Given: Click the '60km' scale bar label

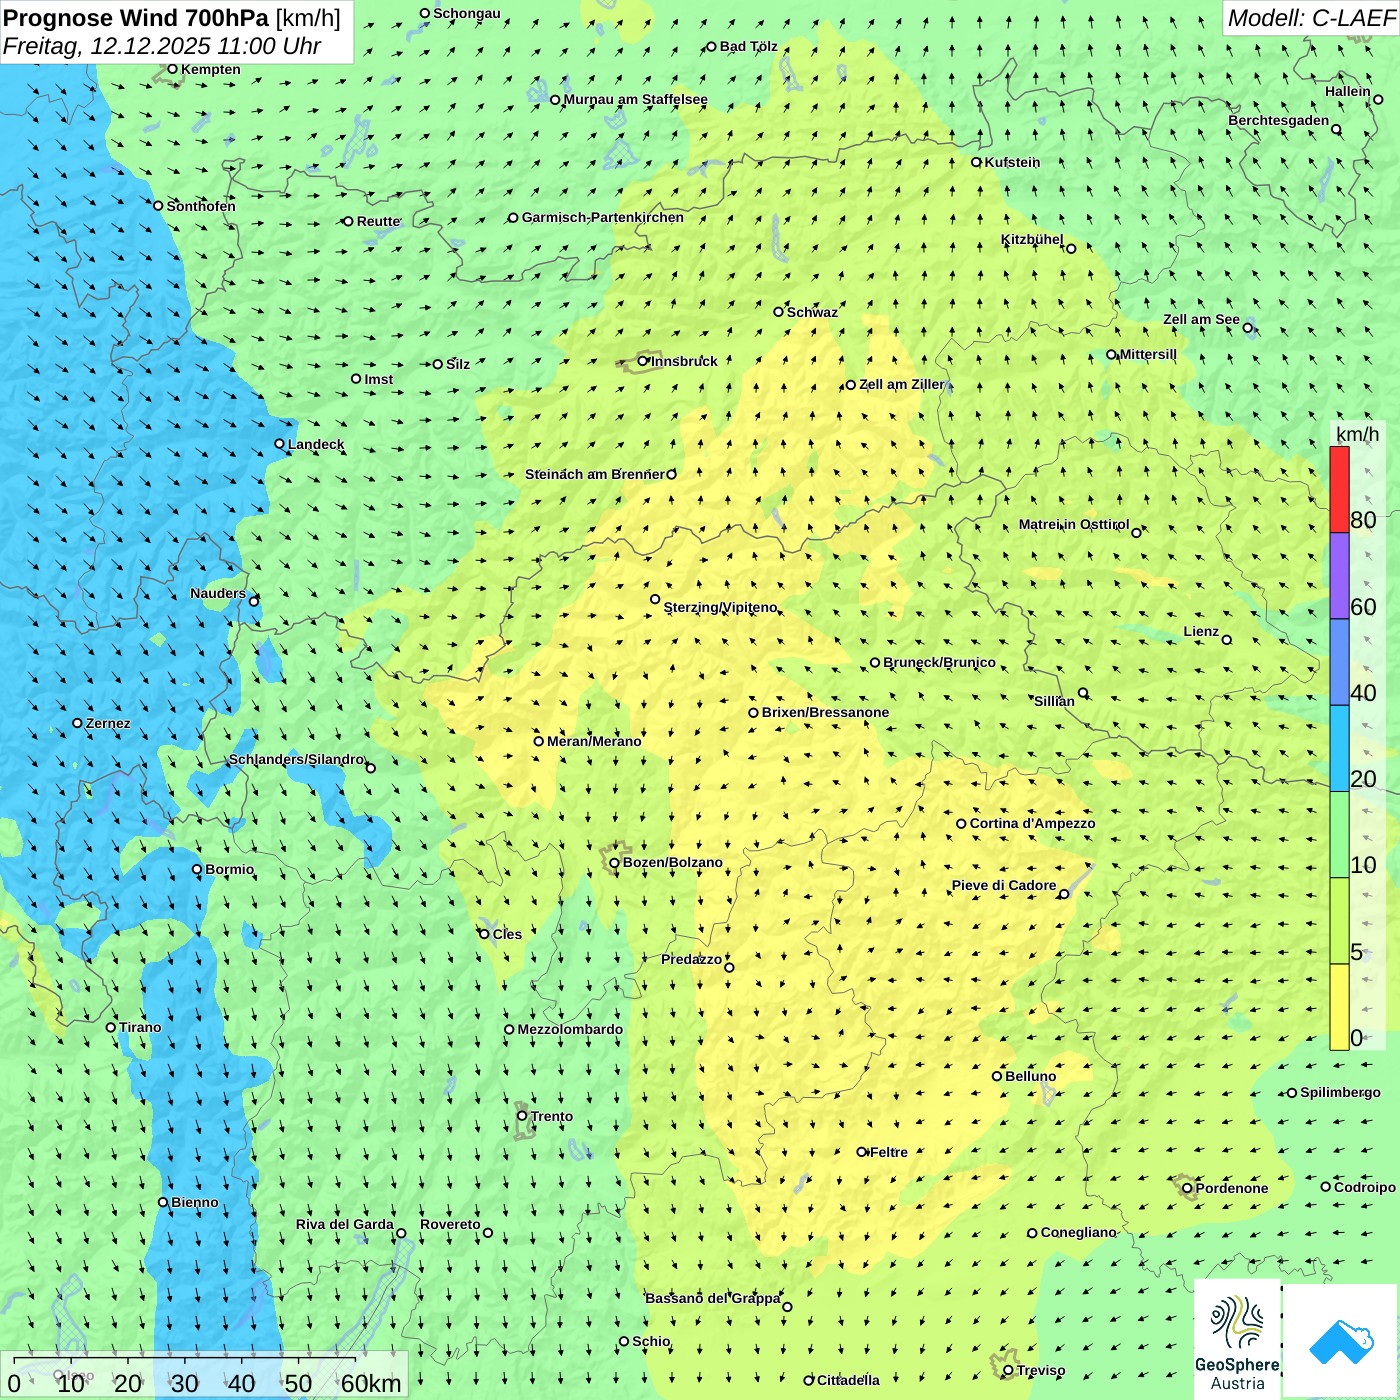Looking at the screenshot, I should (x=371, y=1383).
